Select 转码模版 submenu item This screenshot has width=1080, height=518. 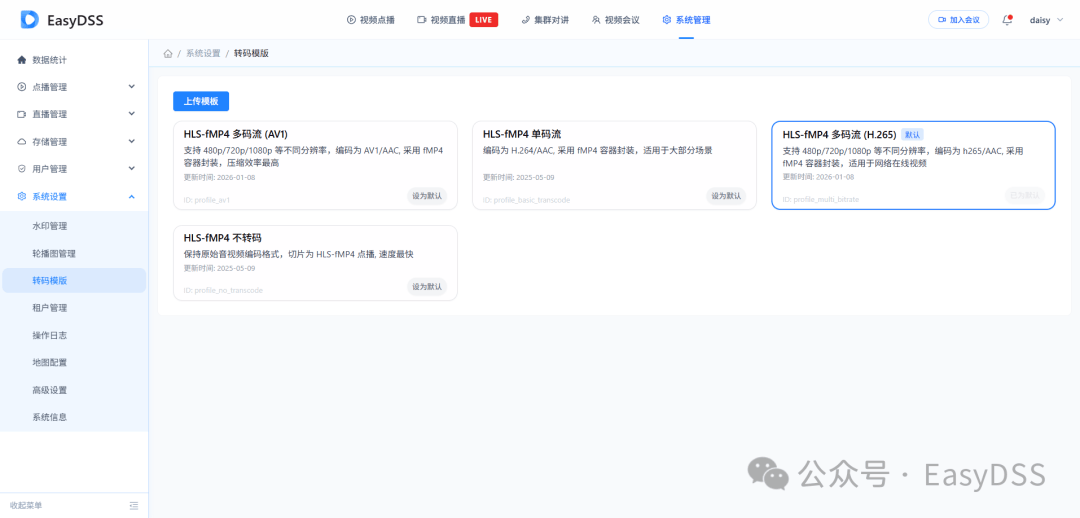pyautogui.click(x=74, y=280)
